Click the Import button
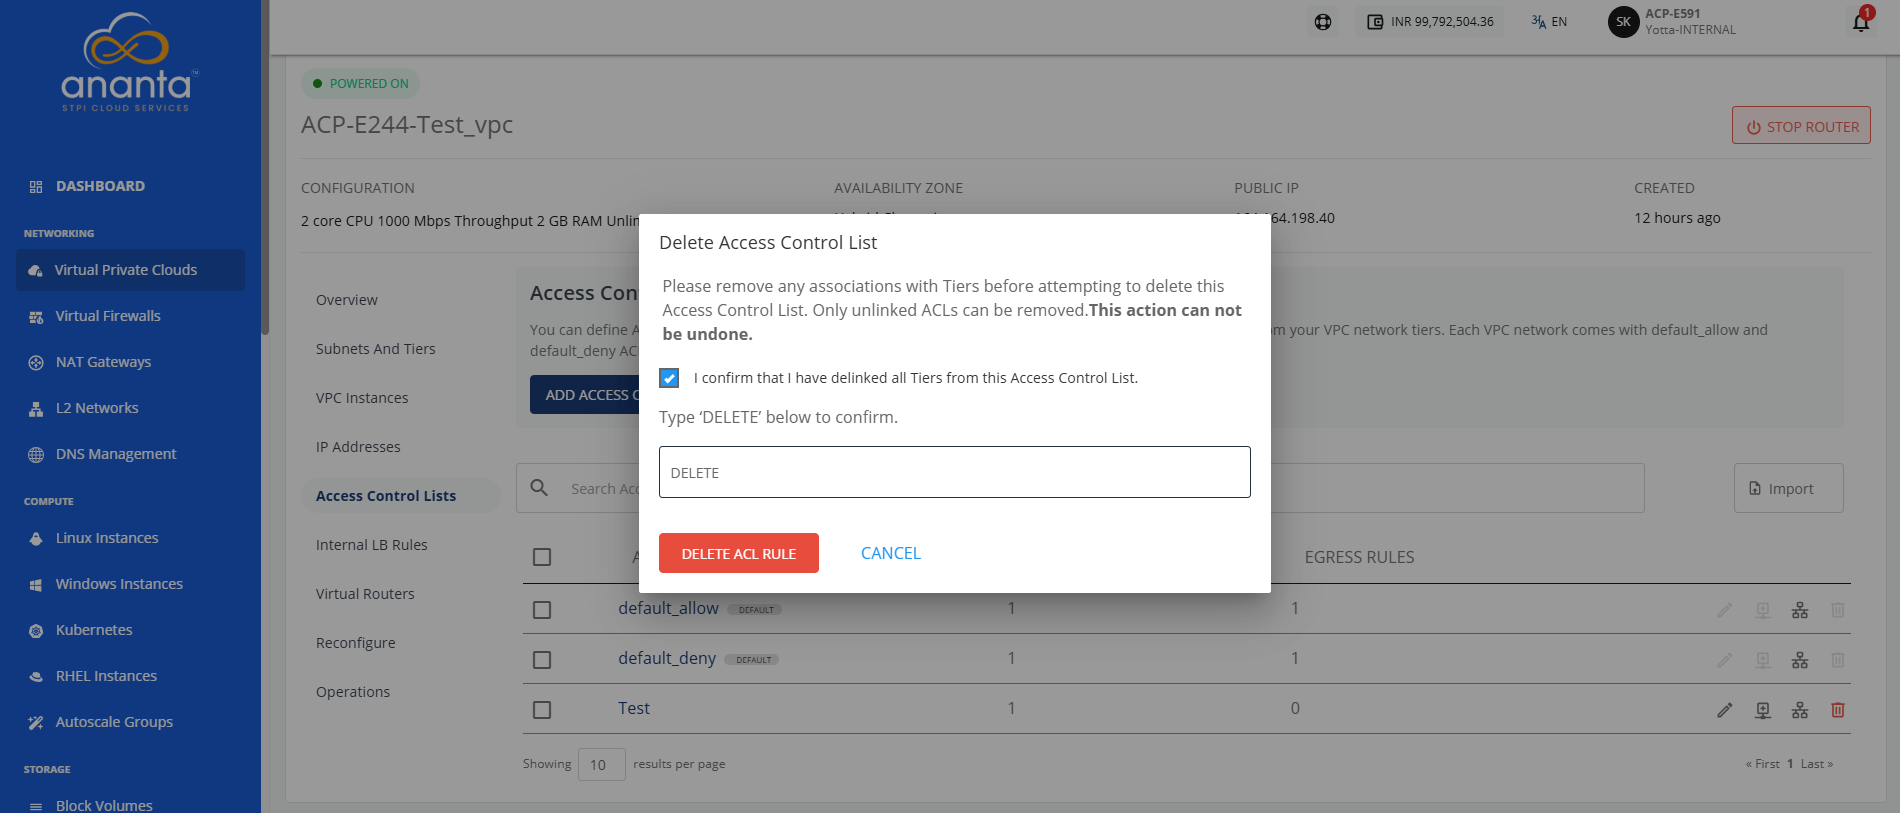The width and height of the screenshot is (1900, 813). [x=1789, y=488]
